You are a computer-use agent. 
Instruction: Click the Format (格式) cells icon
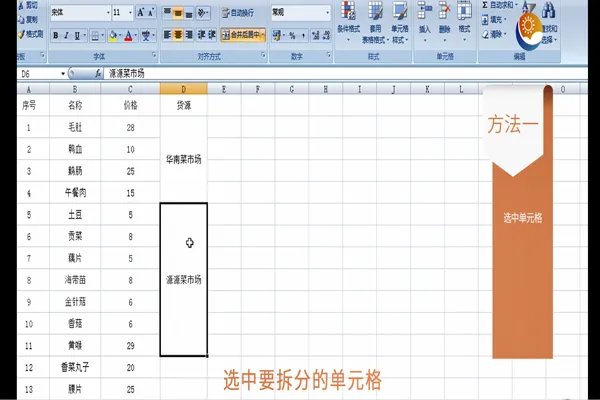click(x=464, y=11)
